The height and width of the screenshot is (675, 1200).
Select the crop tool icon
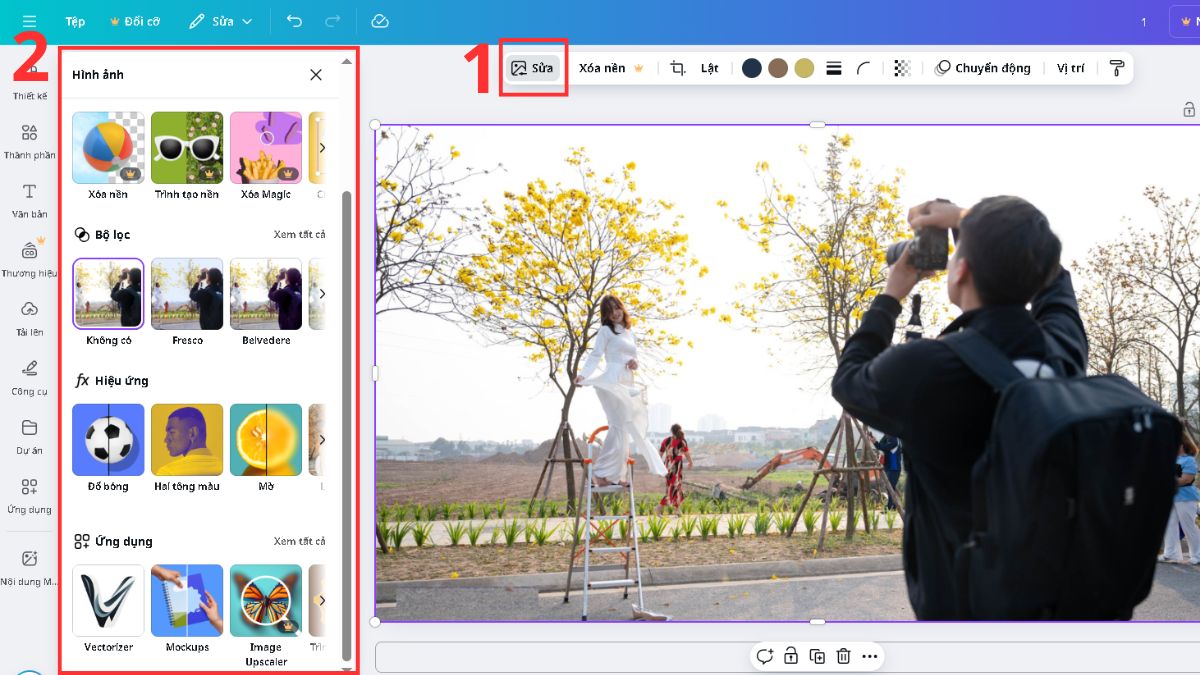[x=678, y=68]
